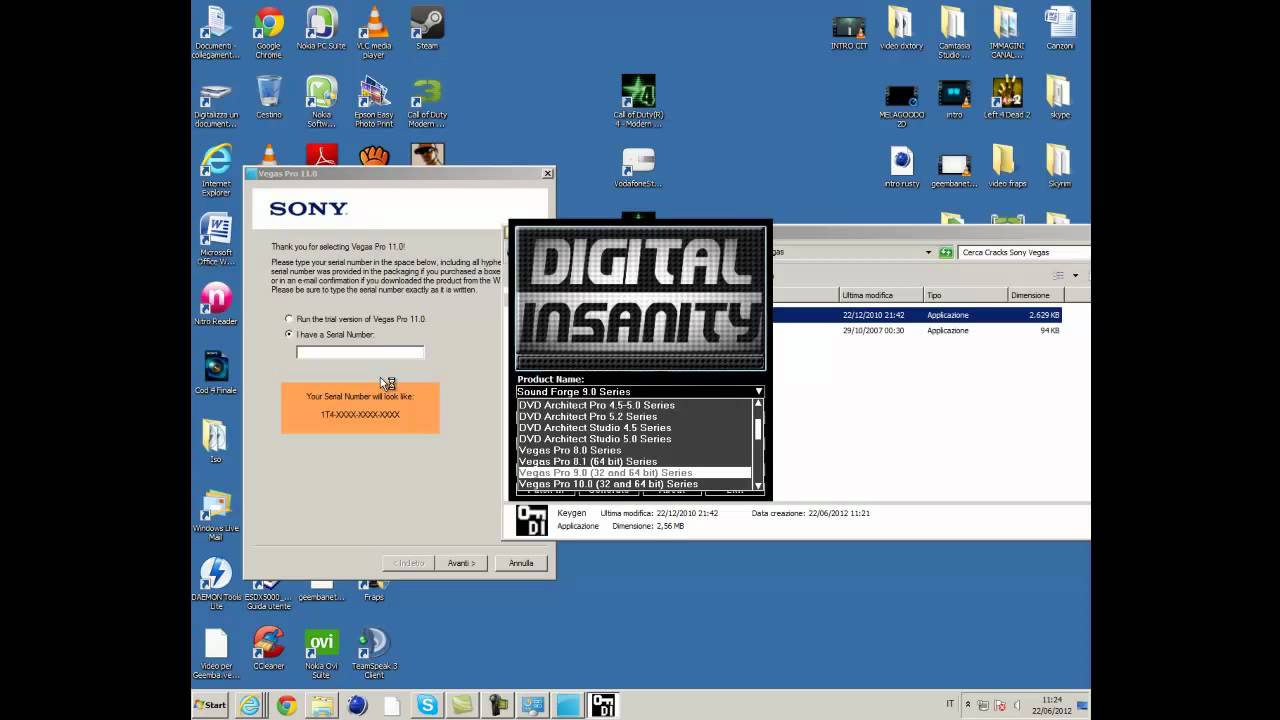Open the Google Chrome desktop shortcut
This screenshot has width=1280, height=720.
coord(268,32)
